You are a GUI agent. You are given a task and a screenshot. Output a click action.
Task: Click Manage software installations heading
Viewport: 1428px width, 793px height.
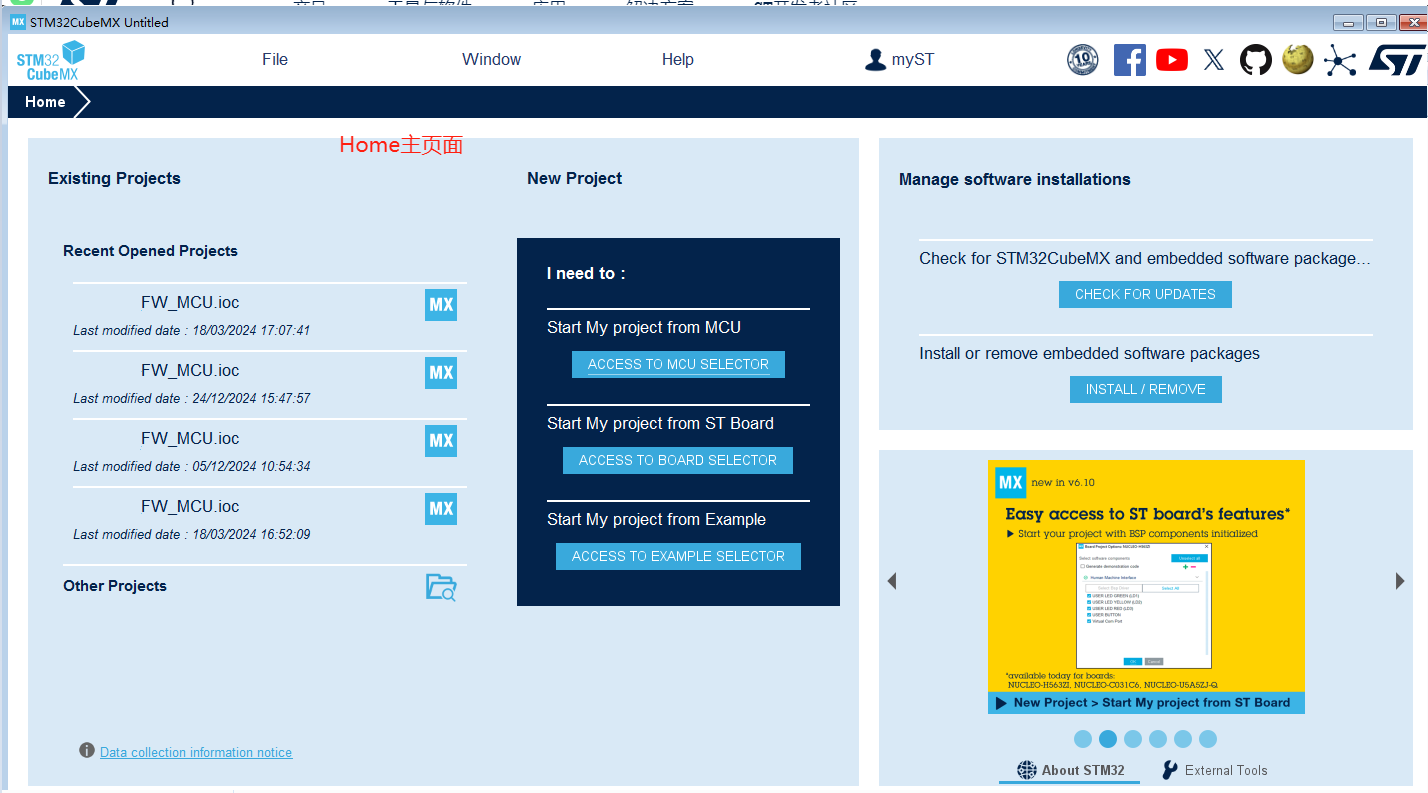[x=1015, y=180]
